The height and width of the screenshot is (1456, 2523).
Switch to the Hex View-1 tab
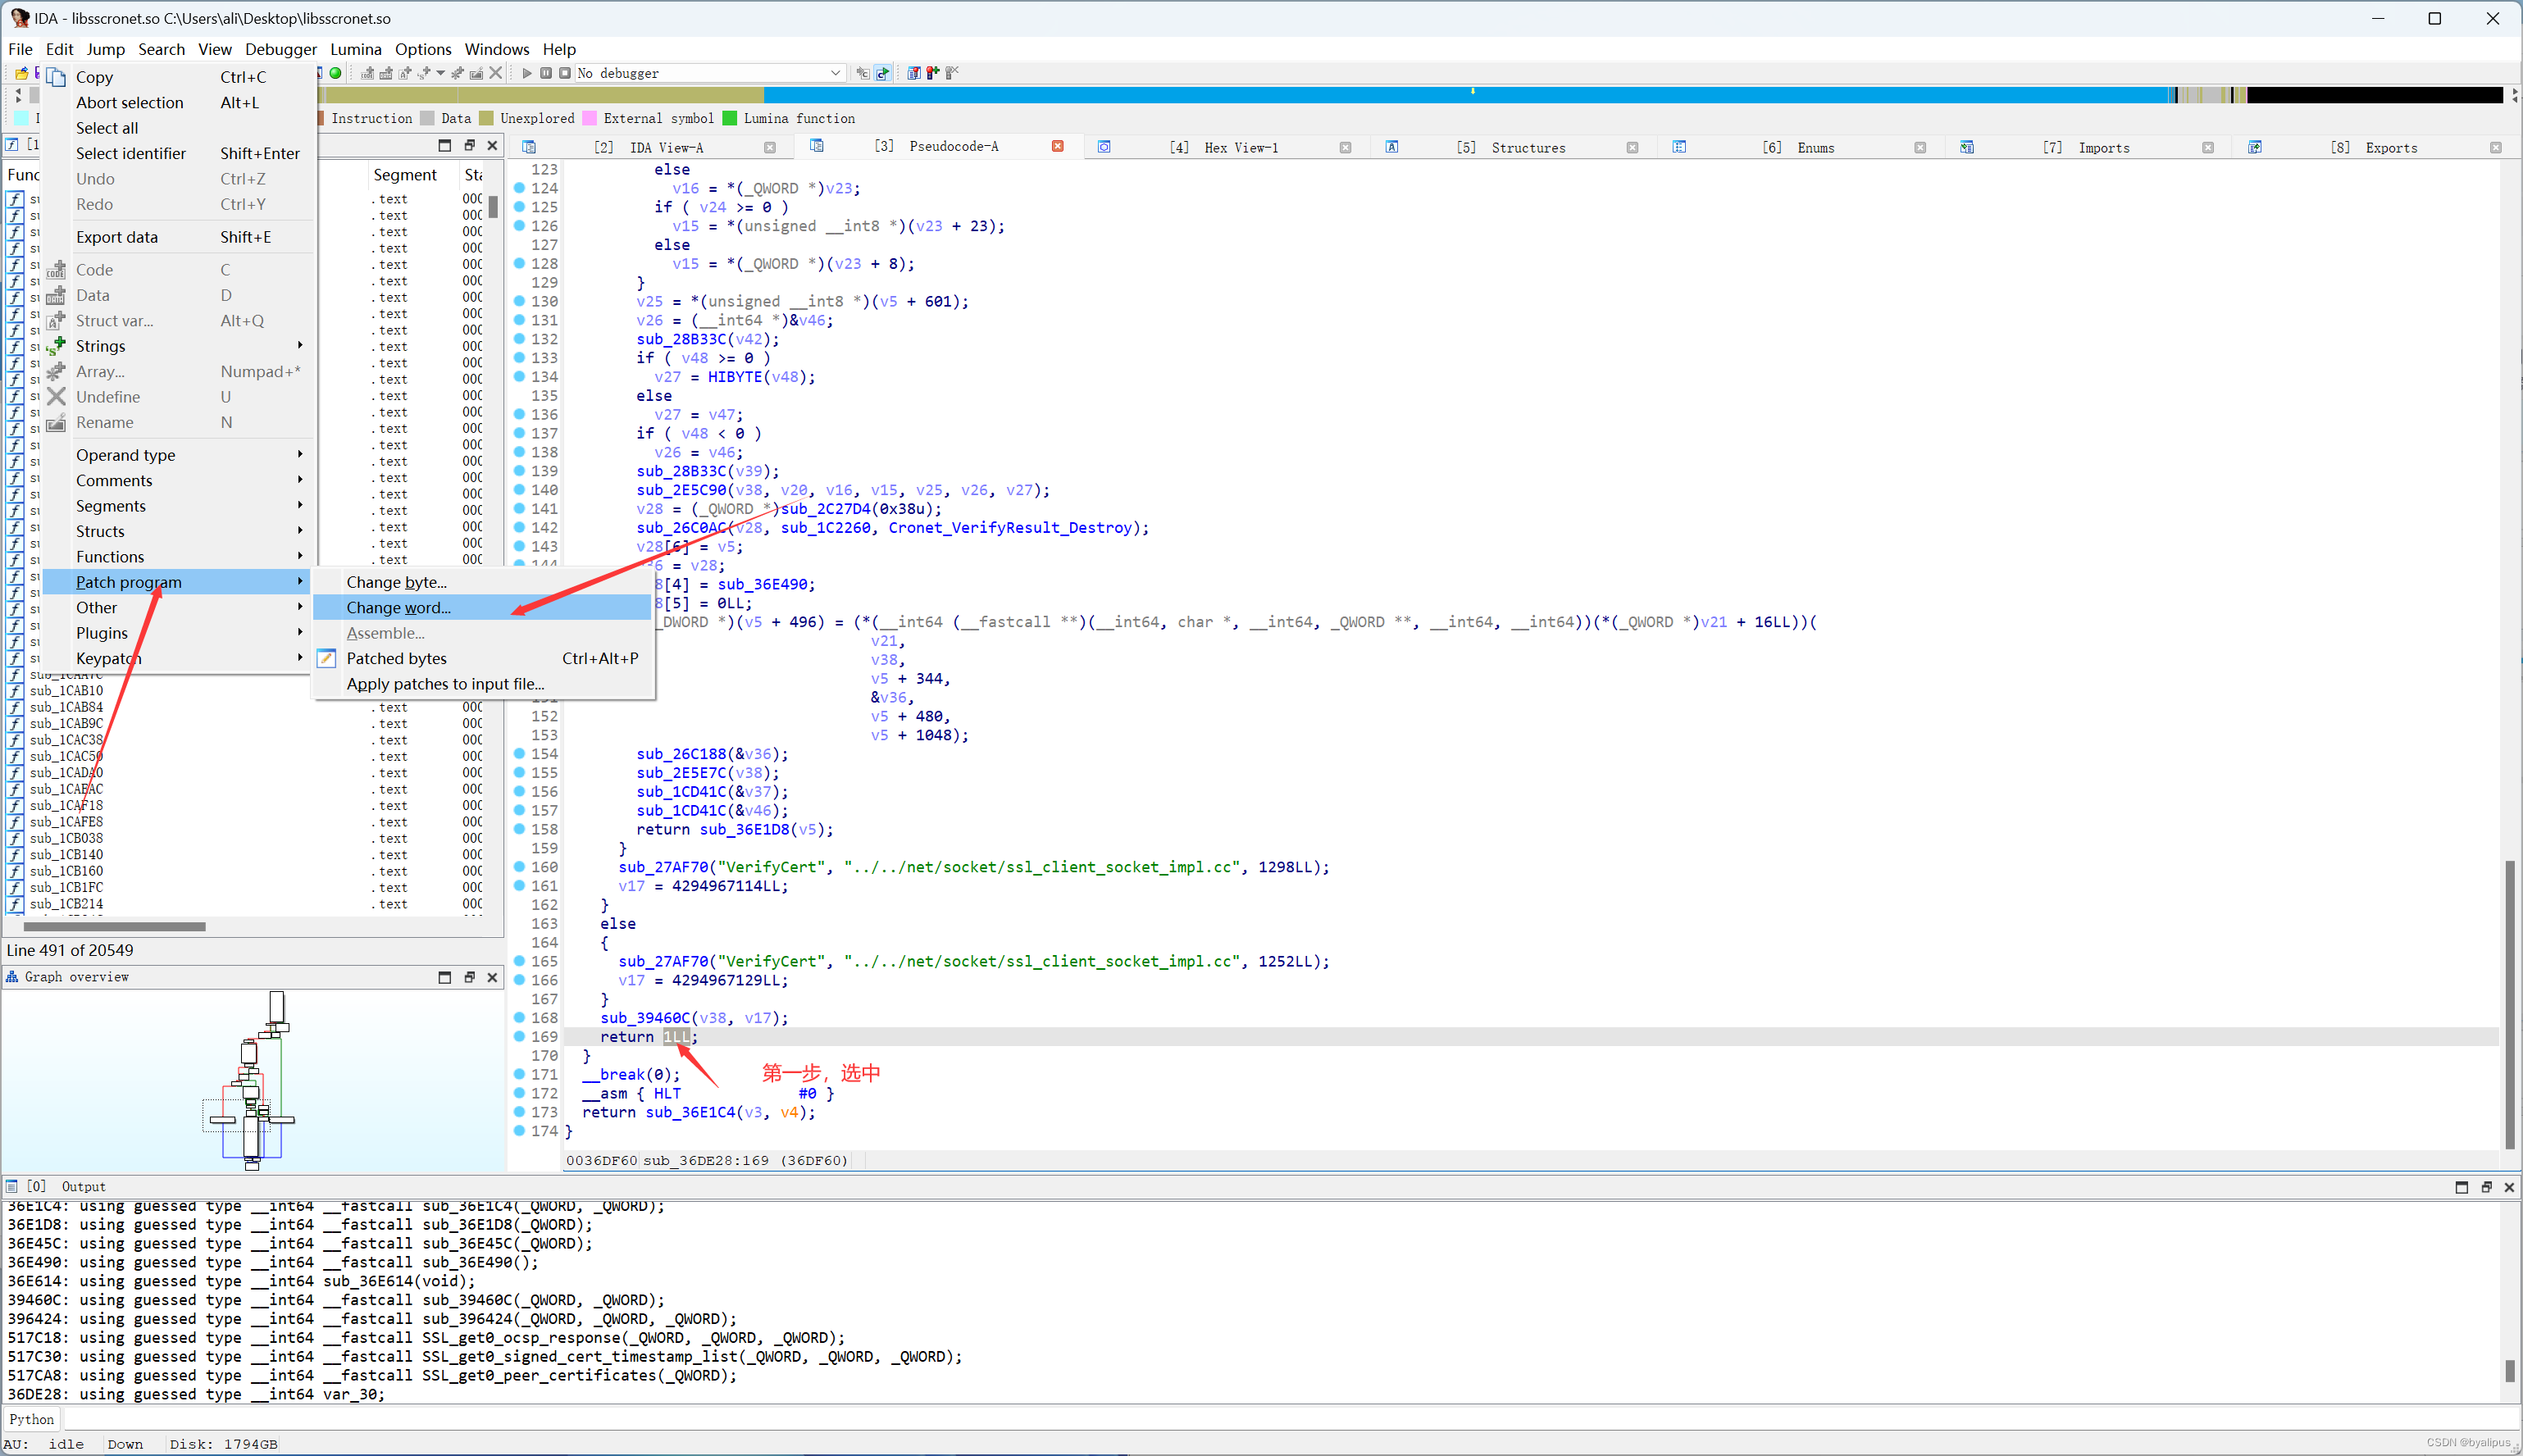pyautogui.click(x=1241, y=148)
